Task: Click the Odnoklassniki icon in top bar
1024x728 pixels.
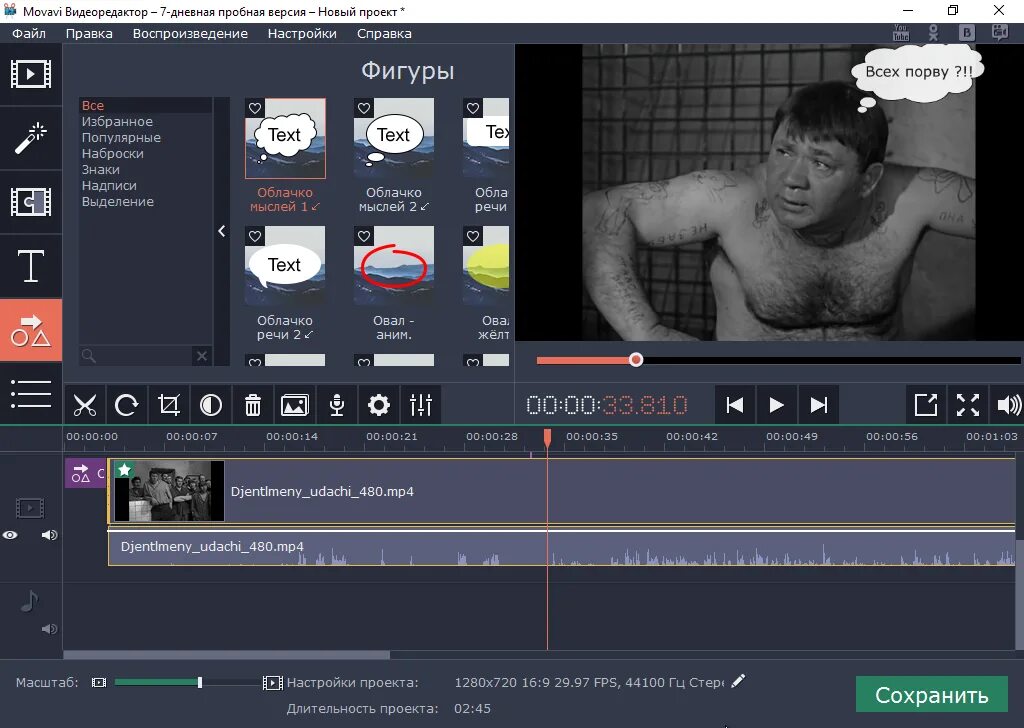Action: 933,33
